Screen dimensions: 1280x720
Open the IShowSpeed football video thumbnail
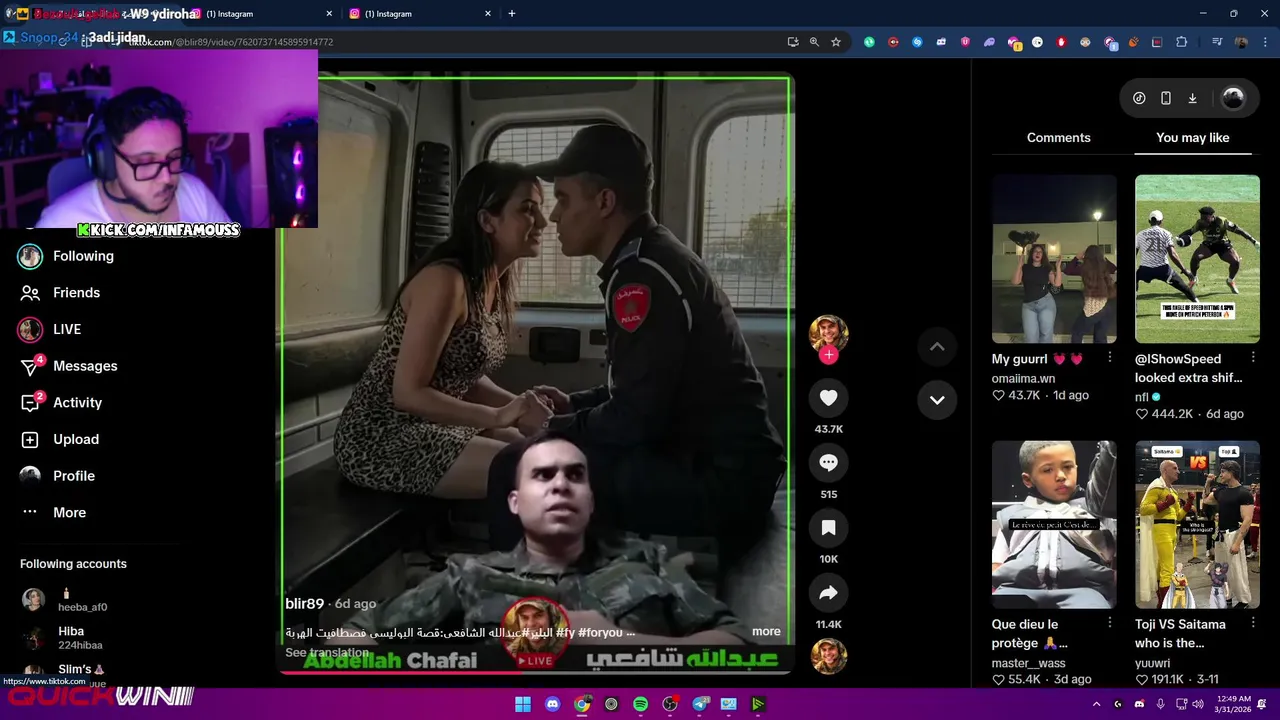coord(1197,259)
